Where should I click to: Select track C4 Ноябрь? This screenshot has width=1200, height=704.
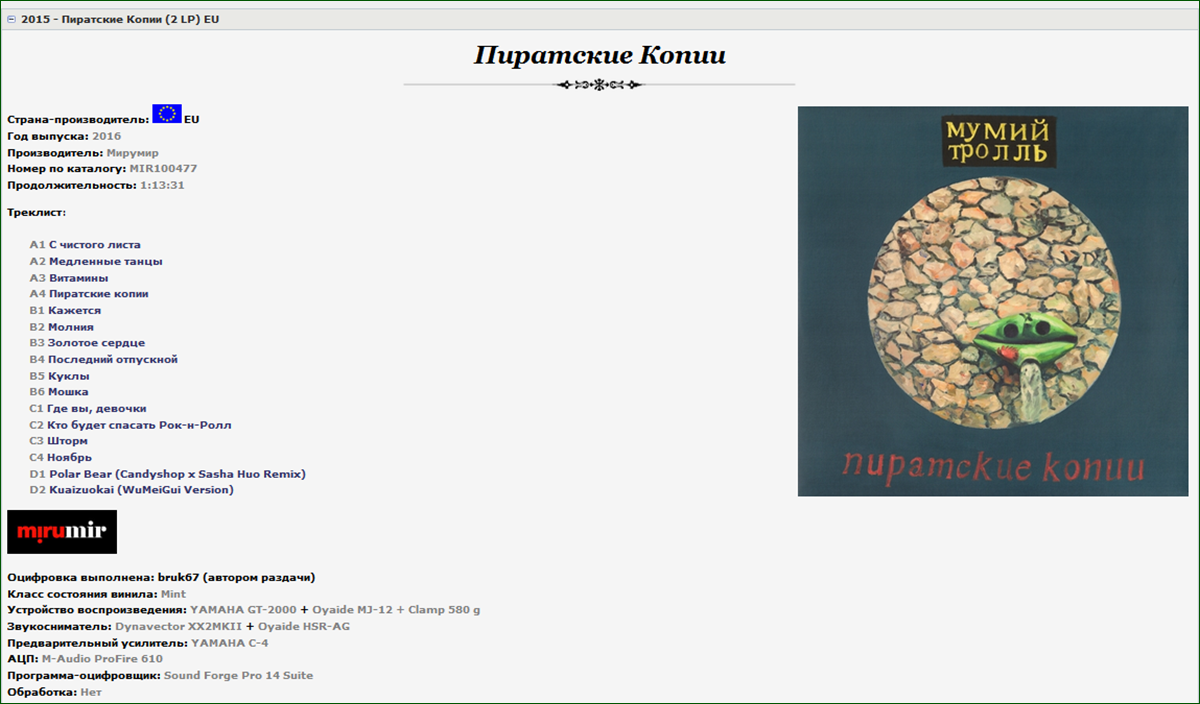point(61,457)
